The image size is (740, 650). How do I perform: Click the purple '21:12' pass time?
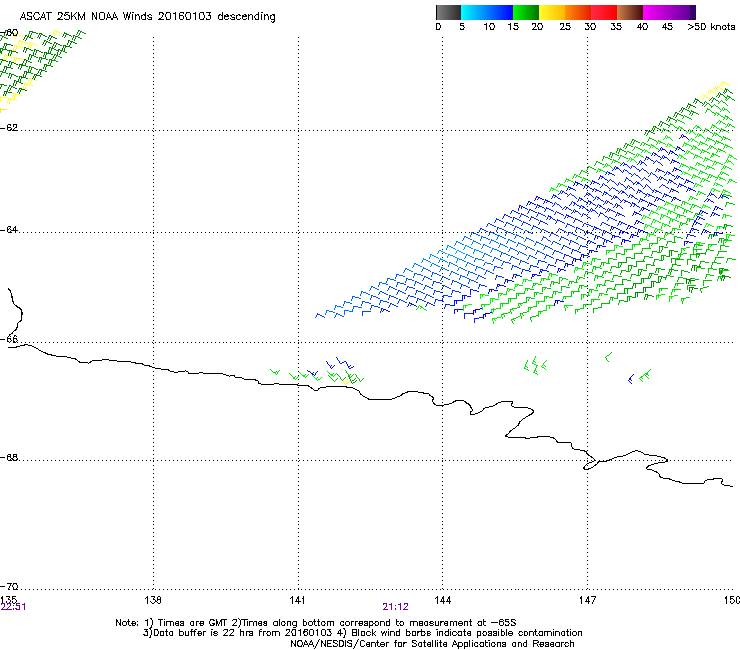(x=395, y=607)
